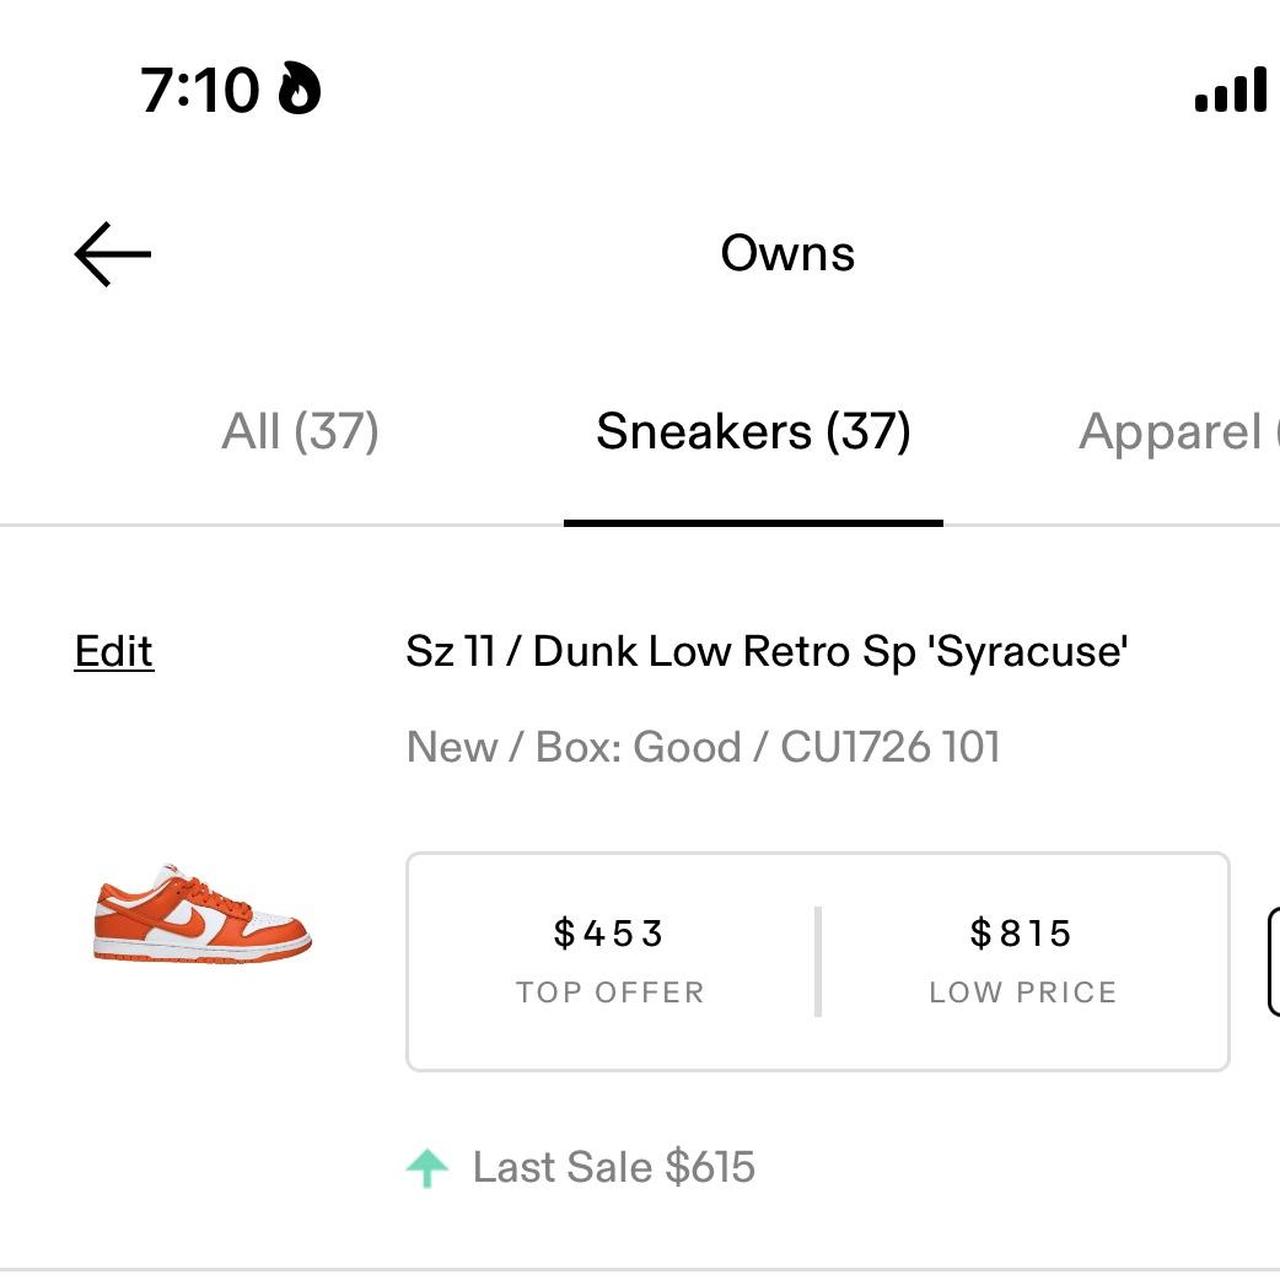1280x1280 pixels.
Task: Tap the green up arrow by Last Sale
Action: tap(427, 1167)
